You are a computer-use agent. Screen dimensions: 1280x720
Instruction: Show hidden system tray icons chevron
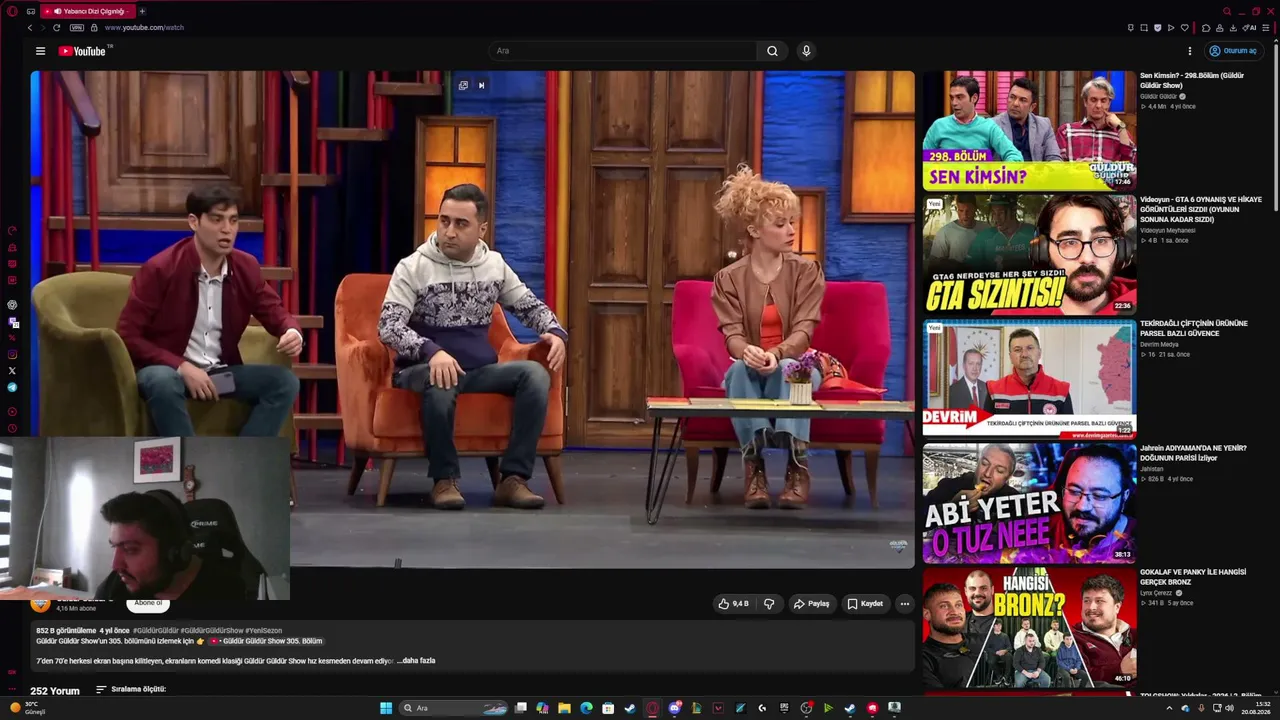pos(1169,708)
